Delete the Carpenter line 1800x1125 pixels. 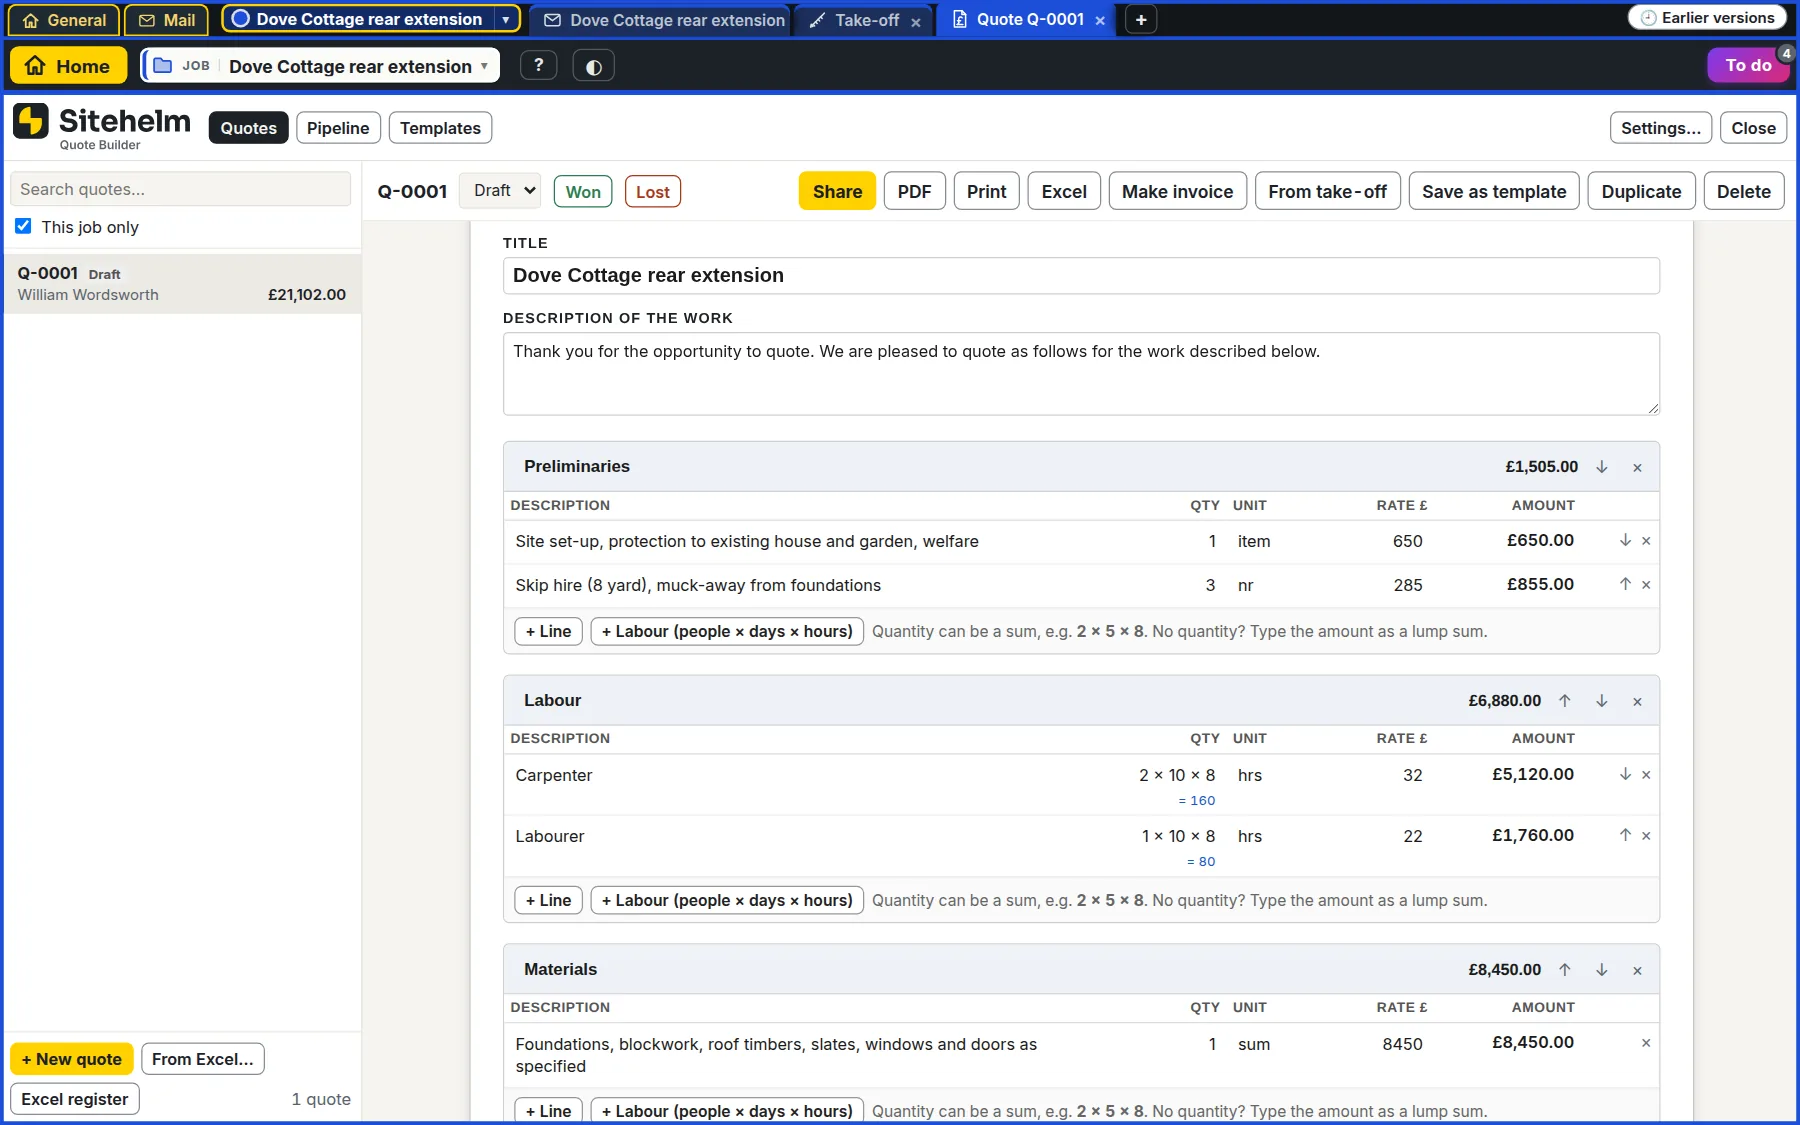coord(1646,774)
